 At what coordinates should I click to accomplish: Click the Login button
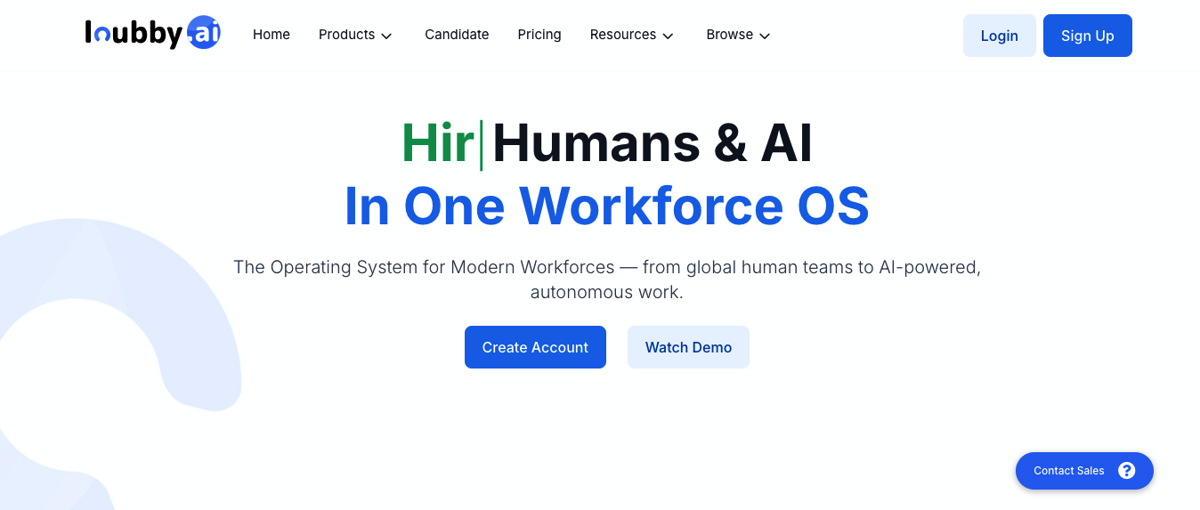click(x=999, y=36)
